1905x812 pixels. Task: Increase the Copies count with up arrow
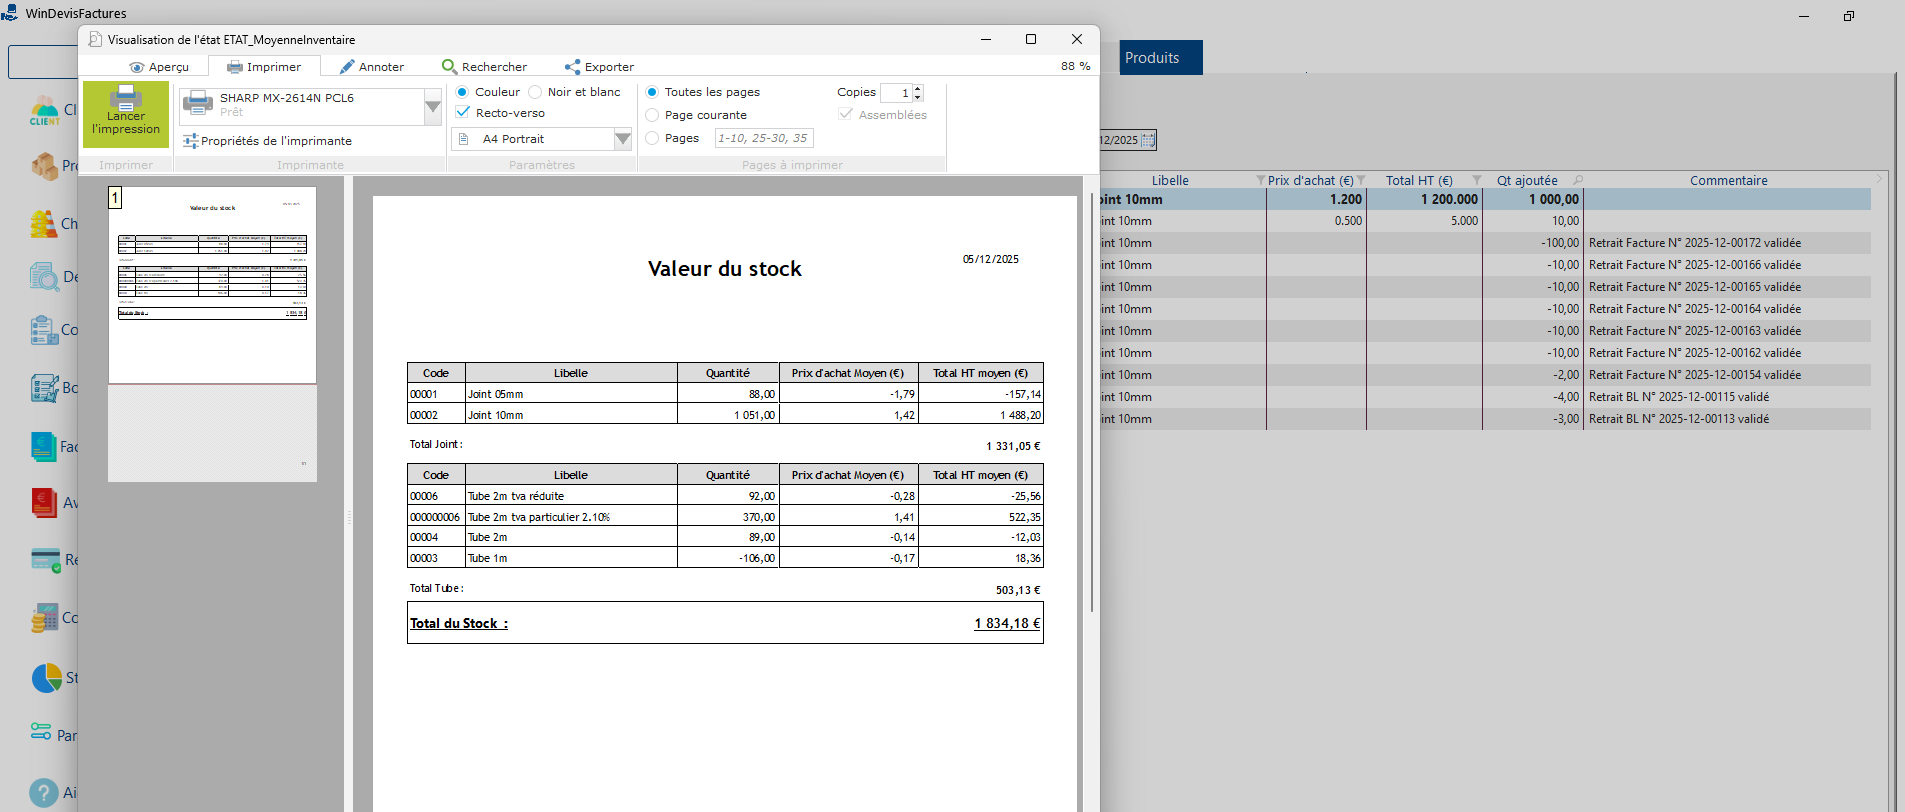point(918,88)
